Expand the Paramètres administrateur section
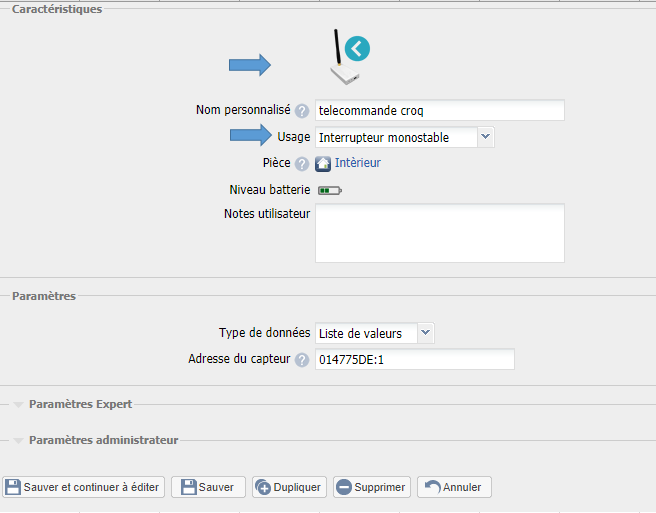 click(x=103, y=440)
